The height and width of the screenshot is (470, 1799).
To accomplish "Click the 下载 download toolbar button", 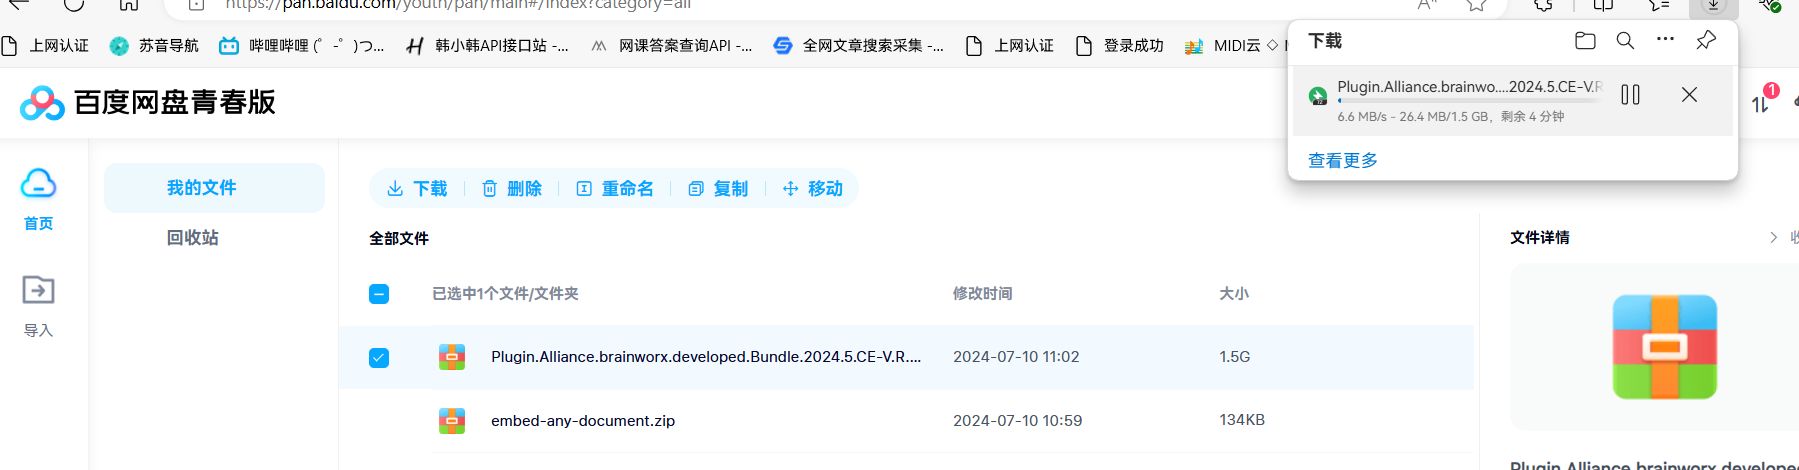I will 417,189.
